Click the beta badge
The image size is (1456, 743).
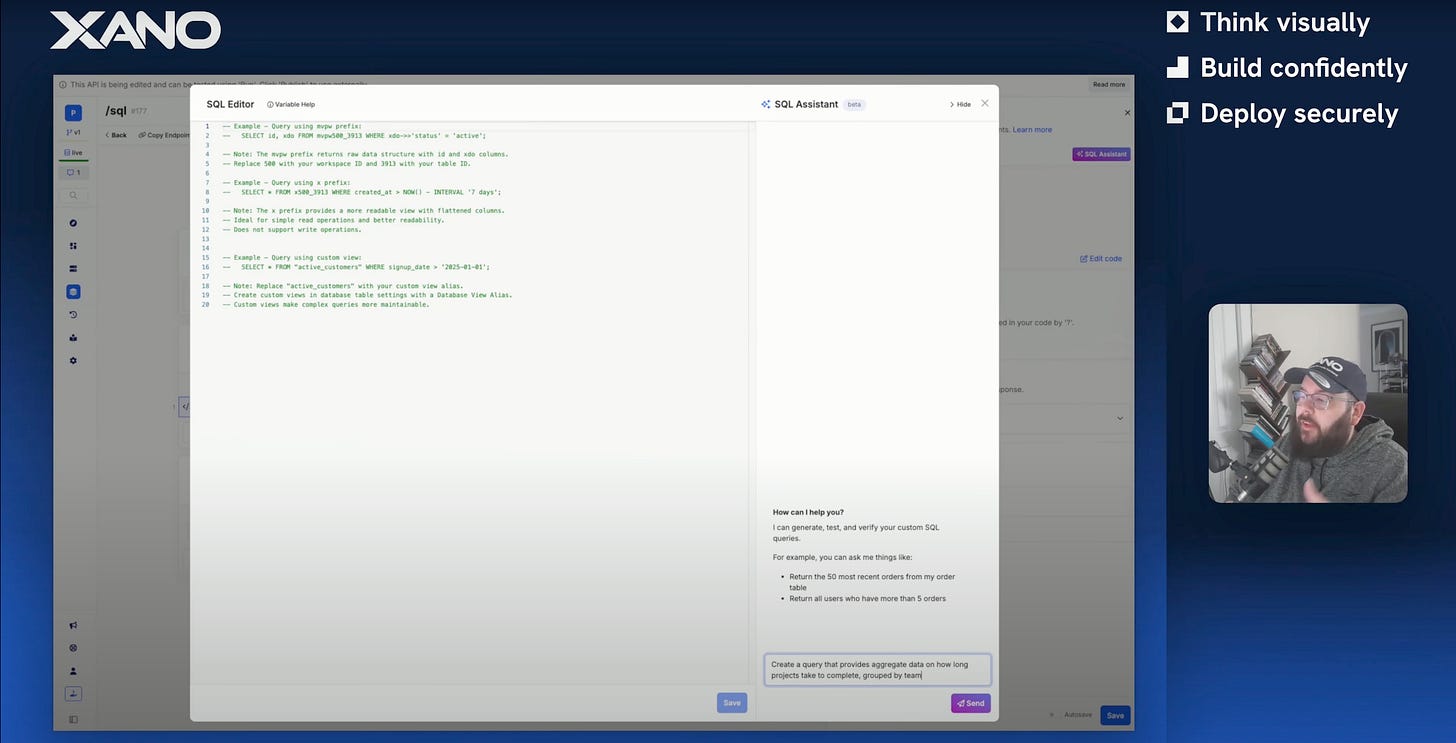854,104
